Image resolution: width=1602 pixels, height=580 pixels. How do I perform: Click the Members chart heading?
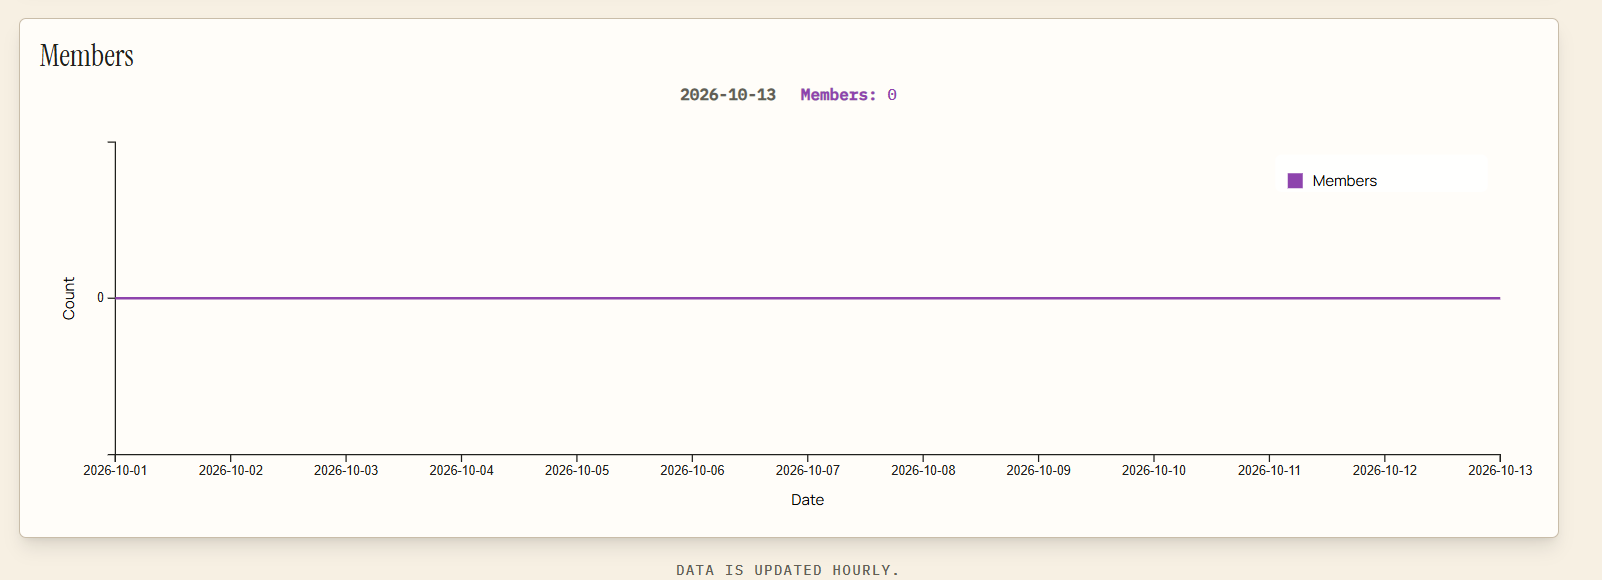(87, 56)
